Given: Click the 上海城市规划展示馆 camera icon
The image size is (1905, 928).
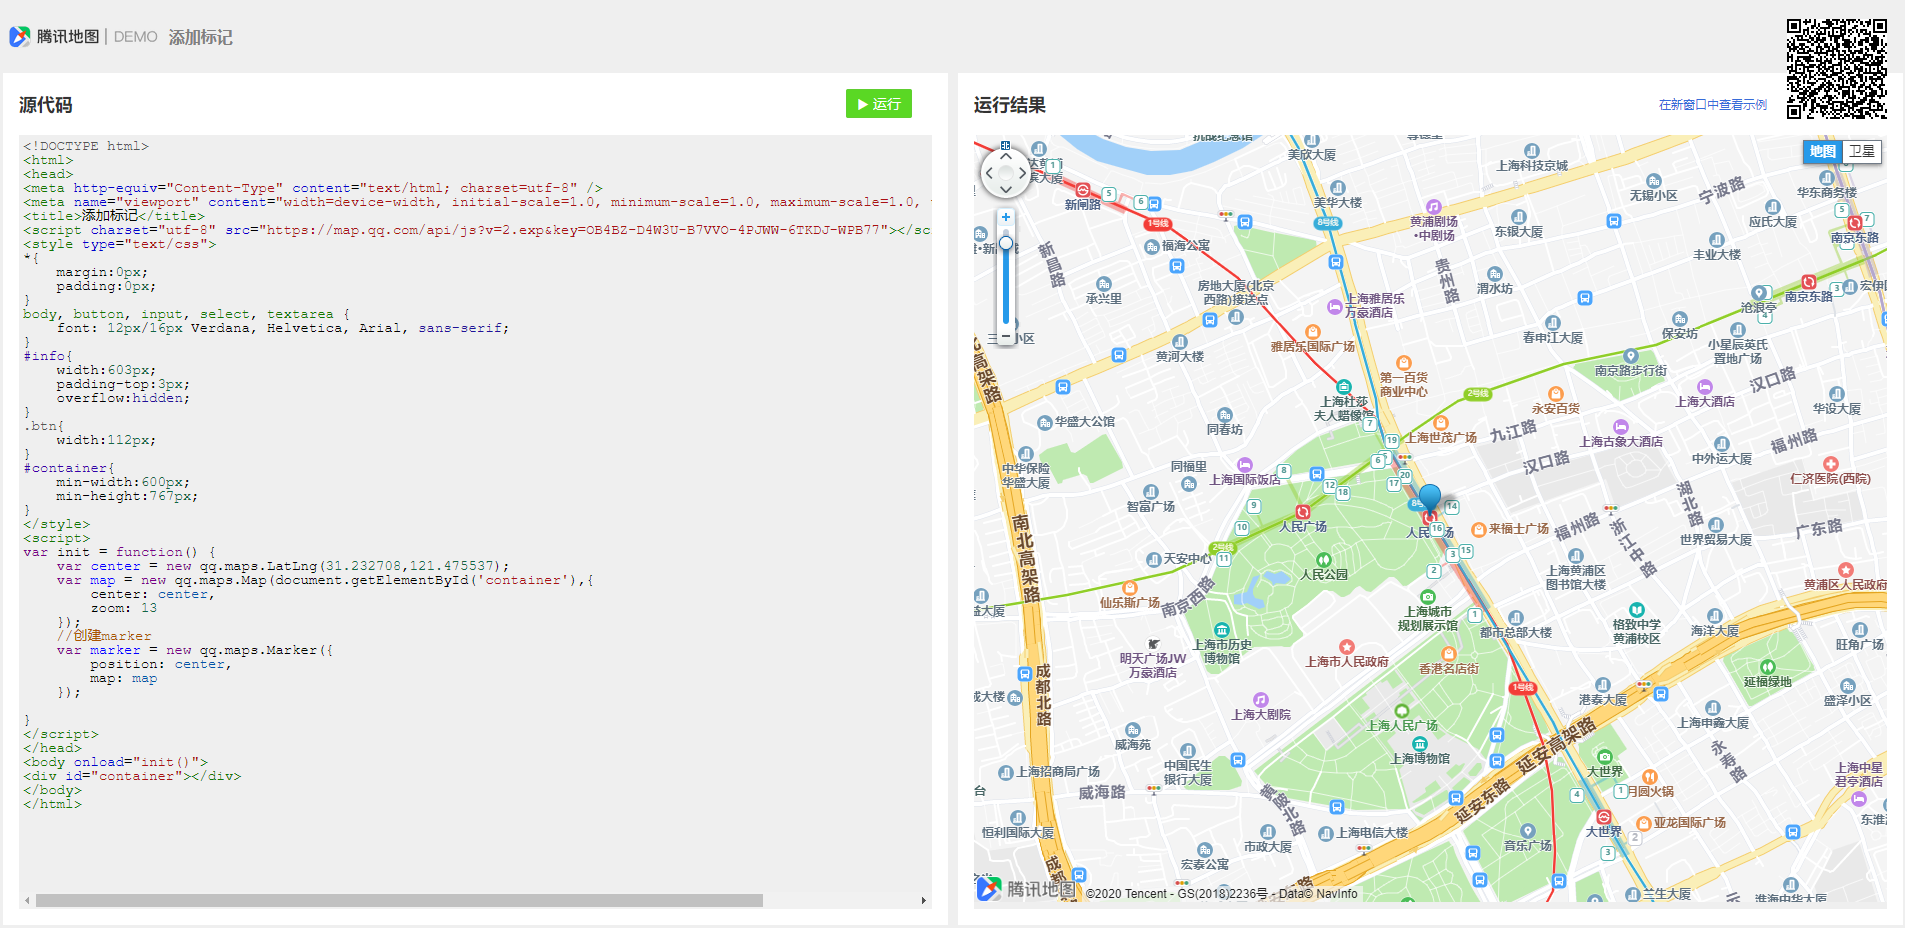Looking at the screenshot, I should 1428,597.
